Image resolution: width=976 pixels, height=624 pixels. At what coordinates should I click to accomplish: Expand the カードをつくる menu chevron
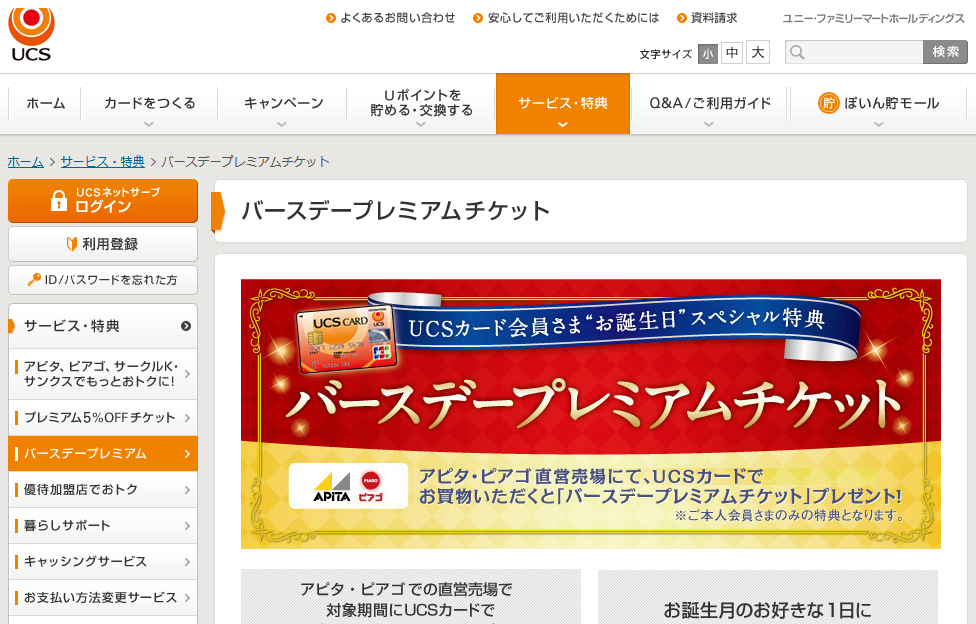point(149,125)
